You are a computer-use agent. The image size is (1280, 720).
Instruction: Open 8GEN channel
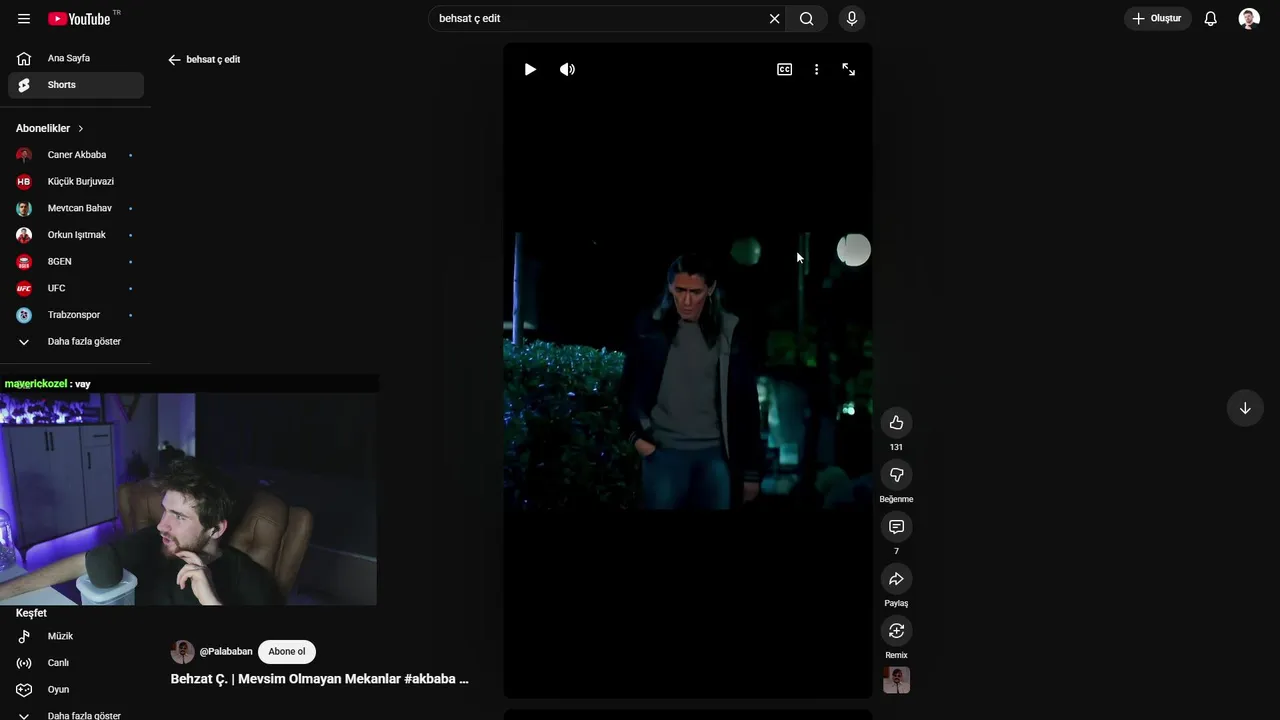[x=76, y=262]
